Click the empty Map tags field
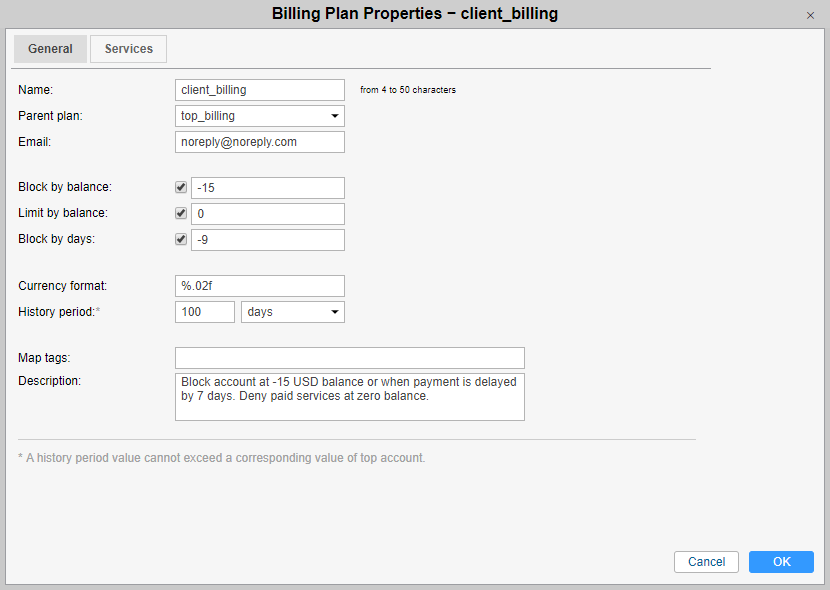This screenshot has width=830, height=590. click(x=350, y=358)
